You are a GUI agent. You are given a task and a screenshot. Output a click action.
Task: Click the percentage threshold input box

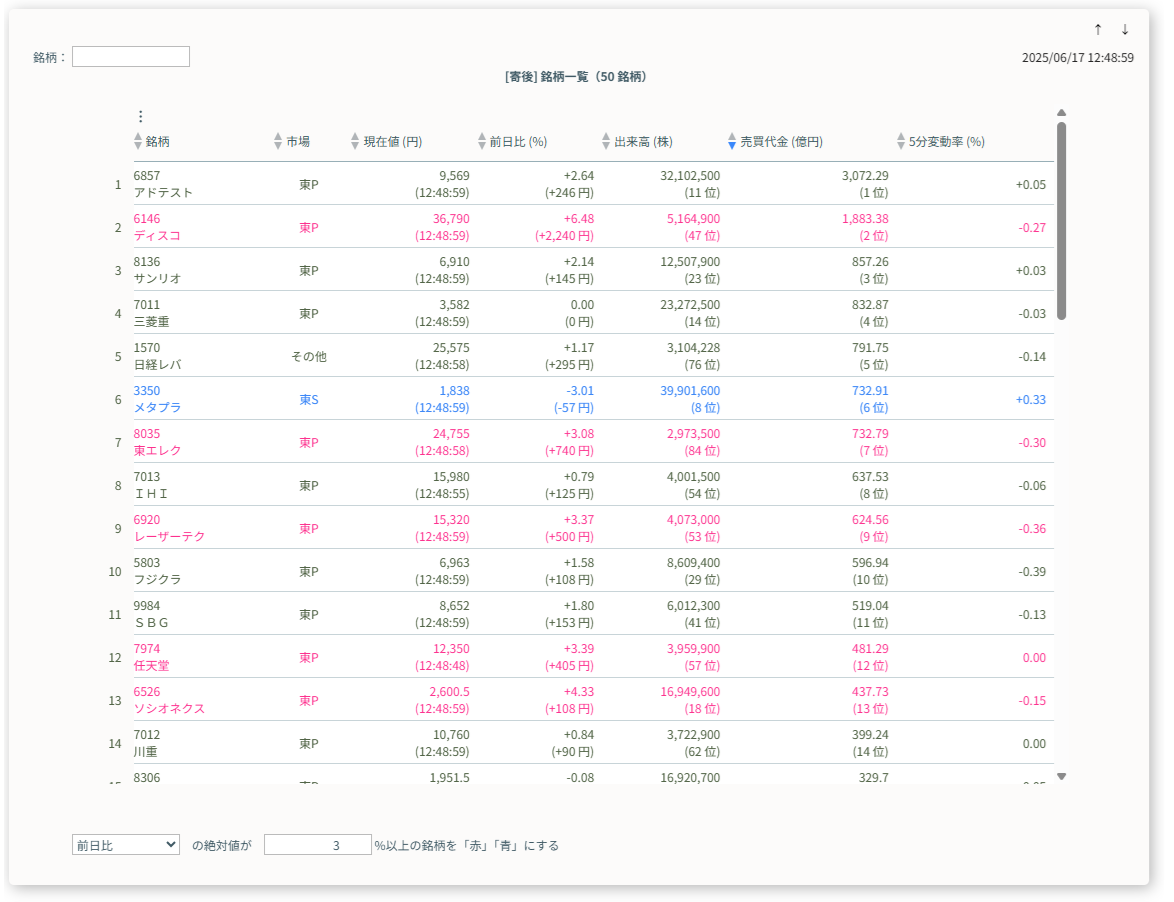point(317,844)
